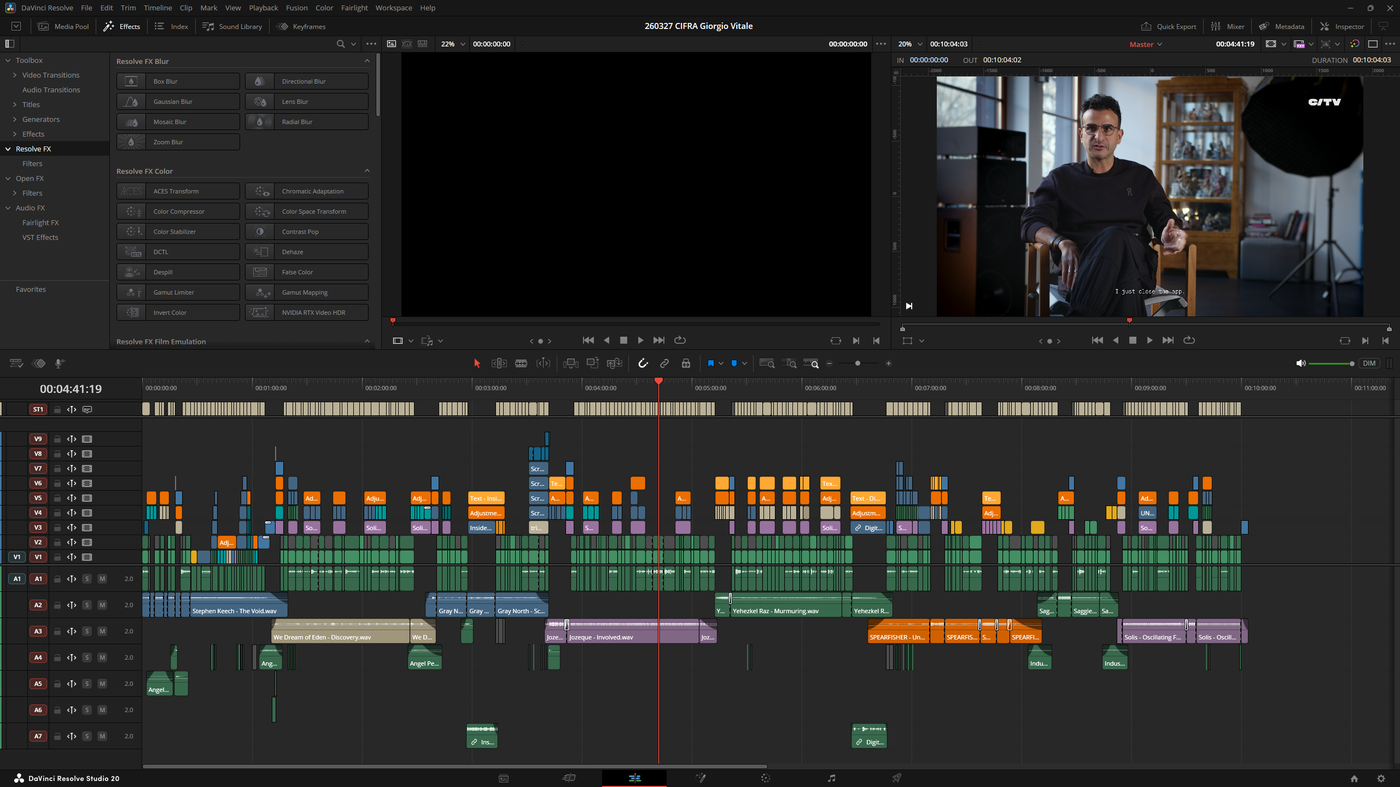
Task: Open the Keyframes panel
Action: click(300, 26)
